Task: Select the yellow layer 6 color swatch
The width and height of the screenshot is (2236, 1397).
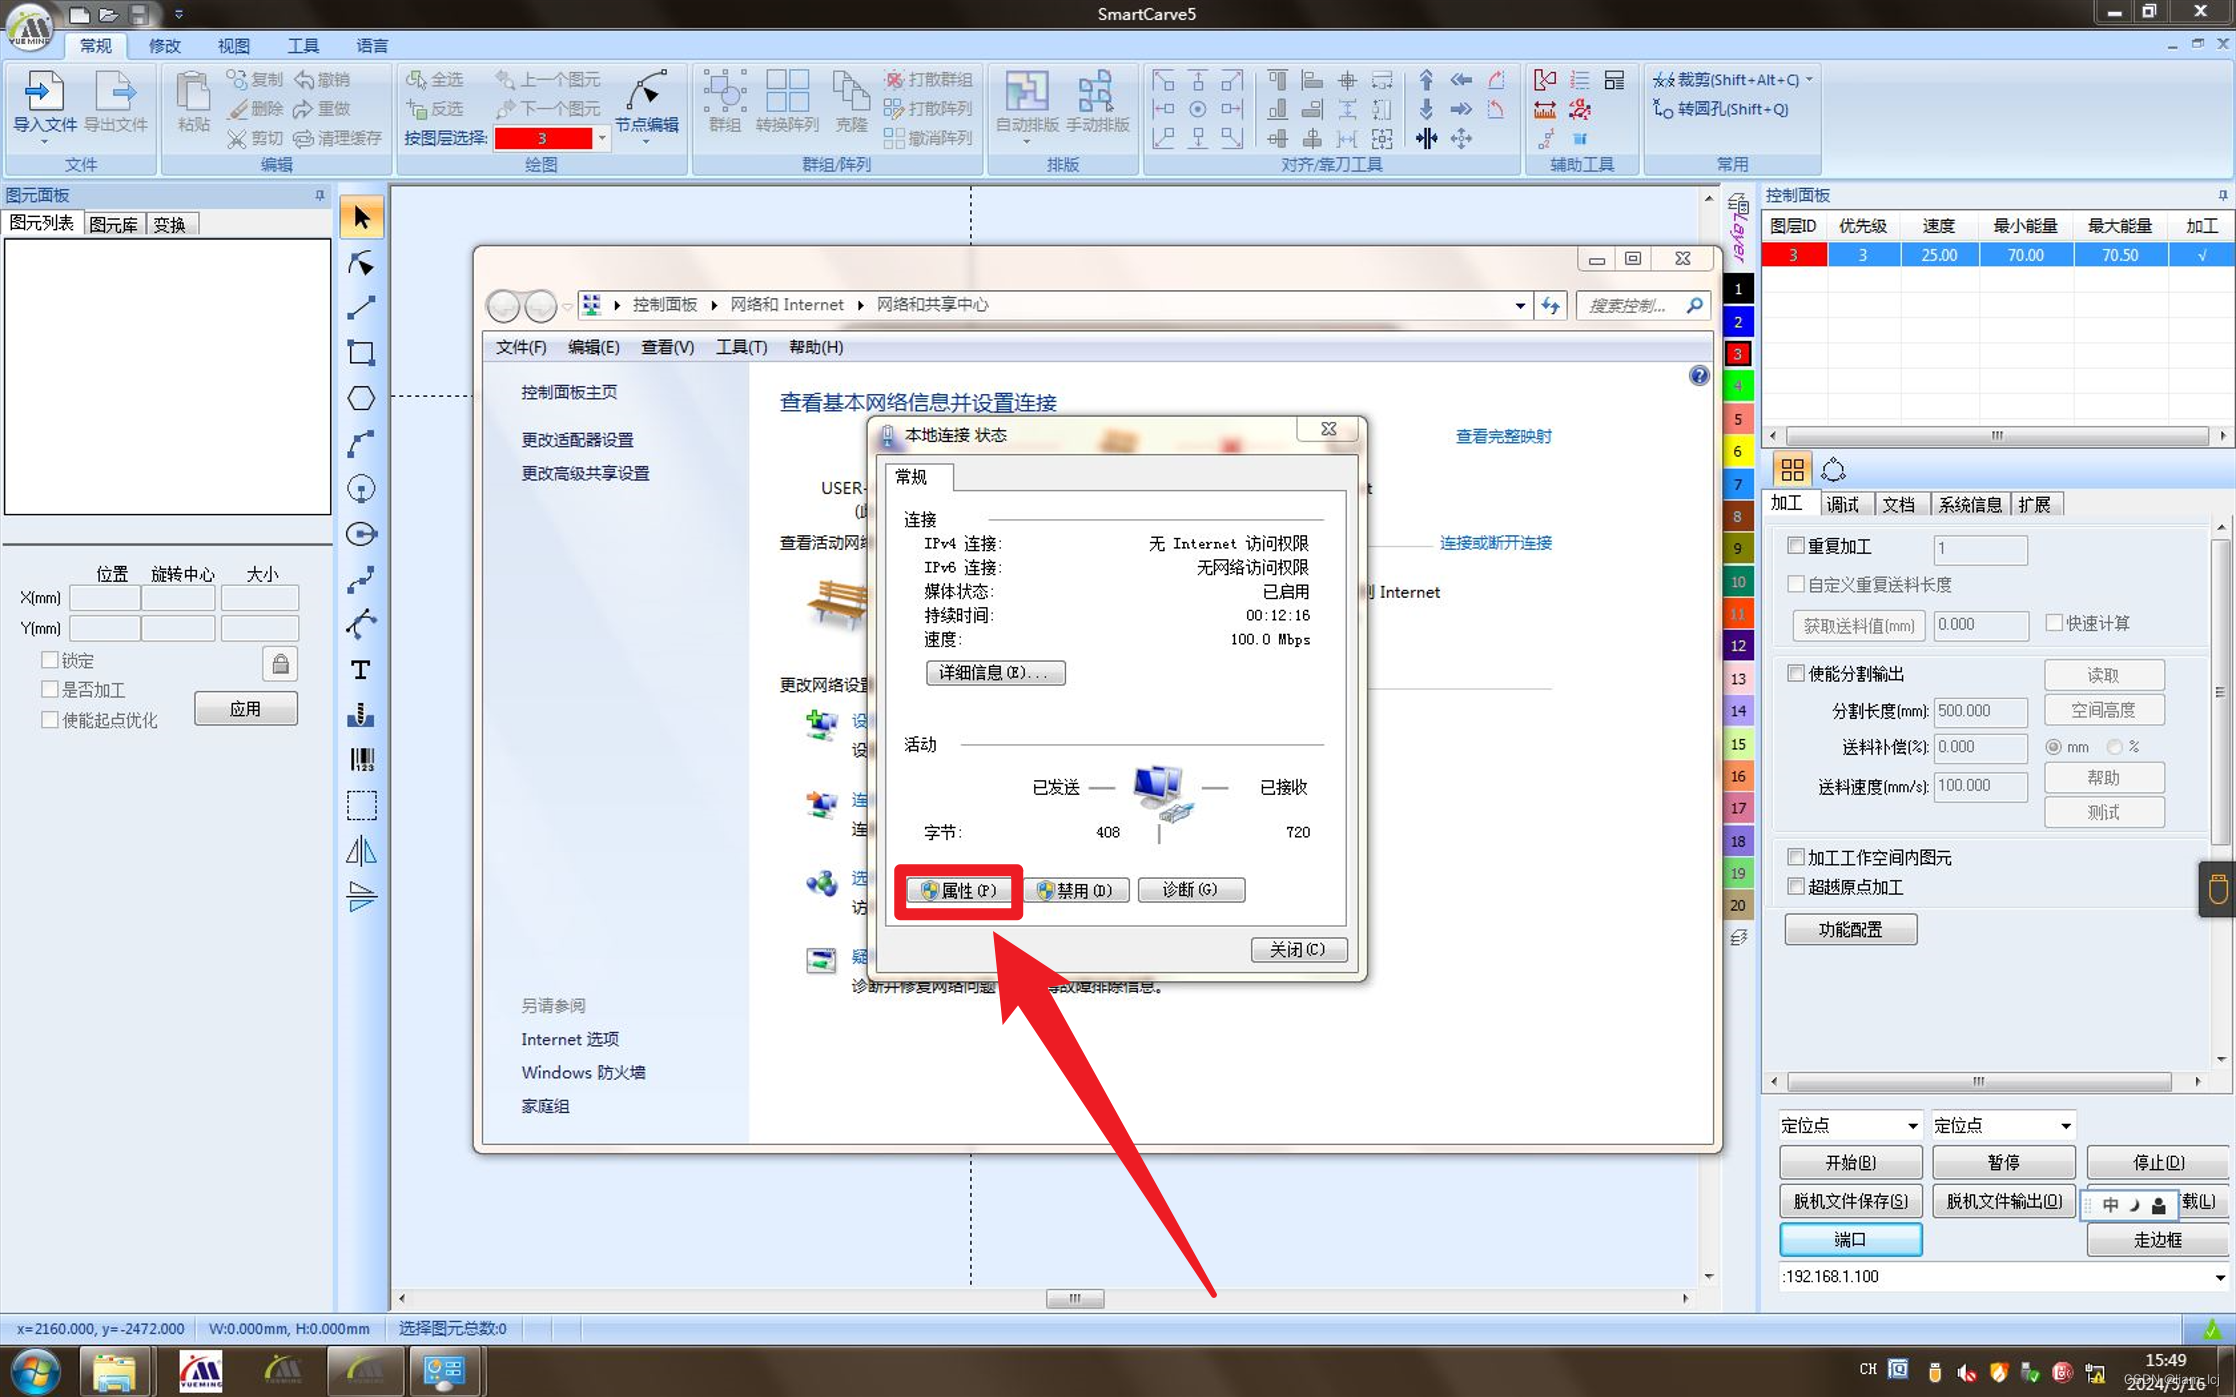Action: (x=1738, y=451)
